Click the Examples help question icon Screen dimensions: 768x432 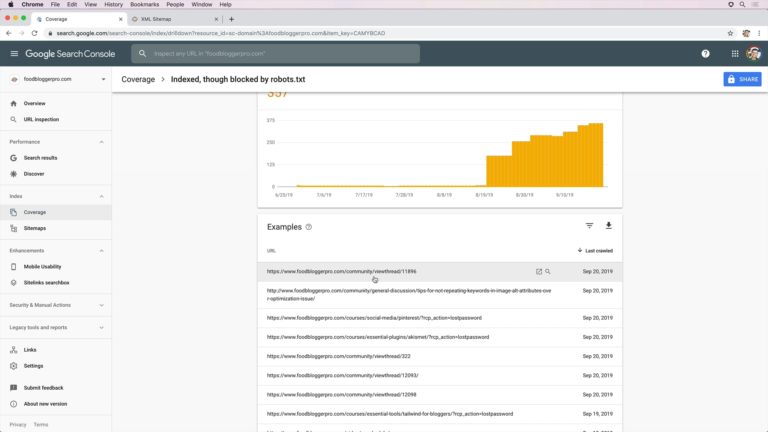(x=309, y=227)
